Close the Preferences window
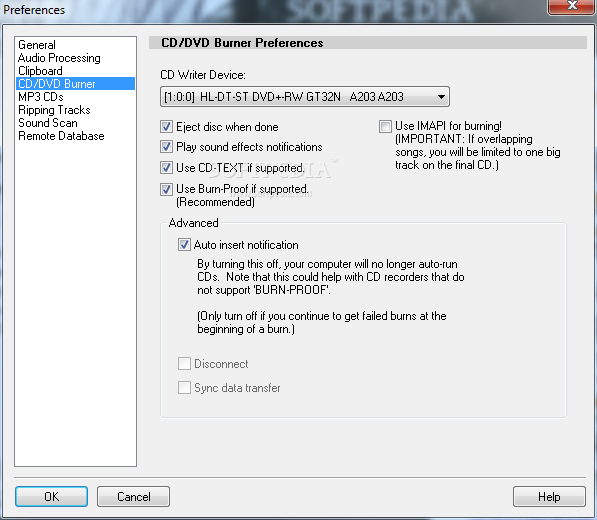 (x=571, y=6)
